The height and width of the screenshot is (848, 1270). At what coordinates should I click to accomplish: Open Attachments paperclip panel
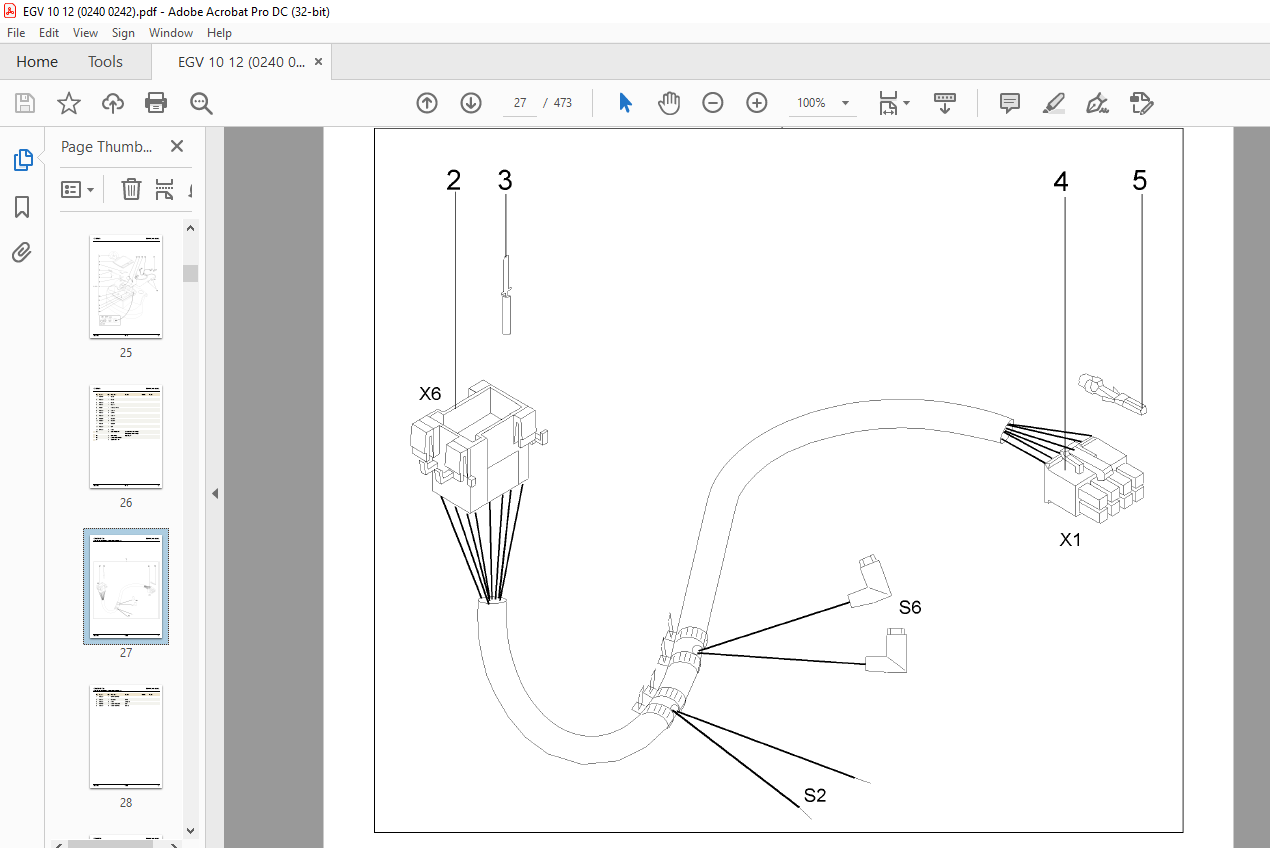[x=22, y=252]
